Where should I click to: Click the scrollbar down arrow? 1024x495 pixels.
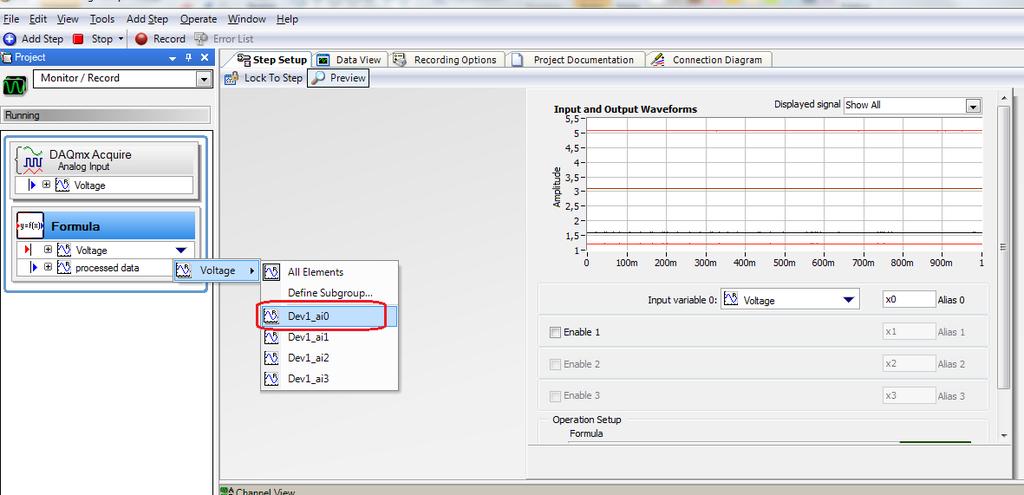[x=1004, y=435]
